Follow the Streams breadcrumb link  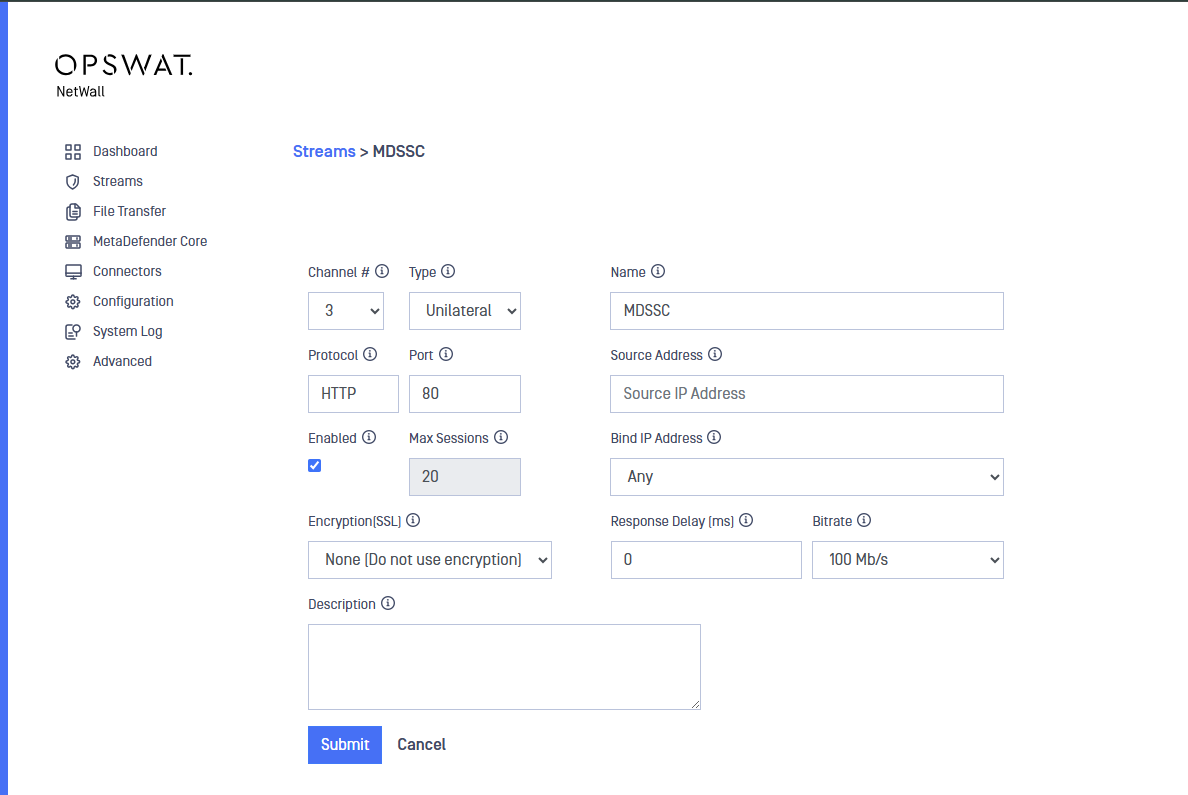click(324, 152)
